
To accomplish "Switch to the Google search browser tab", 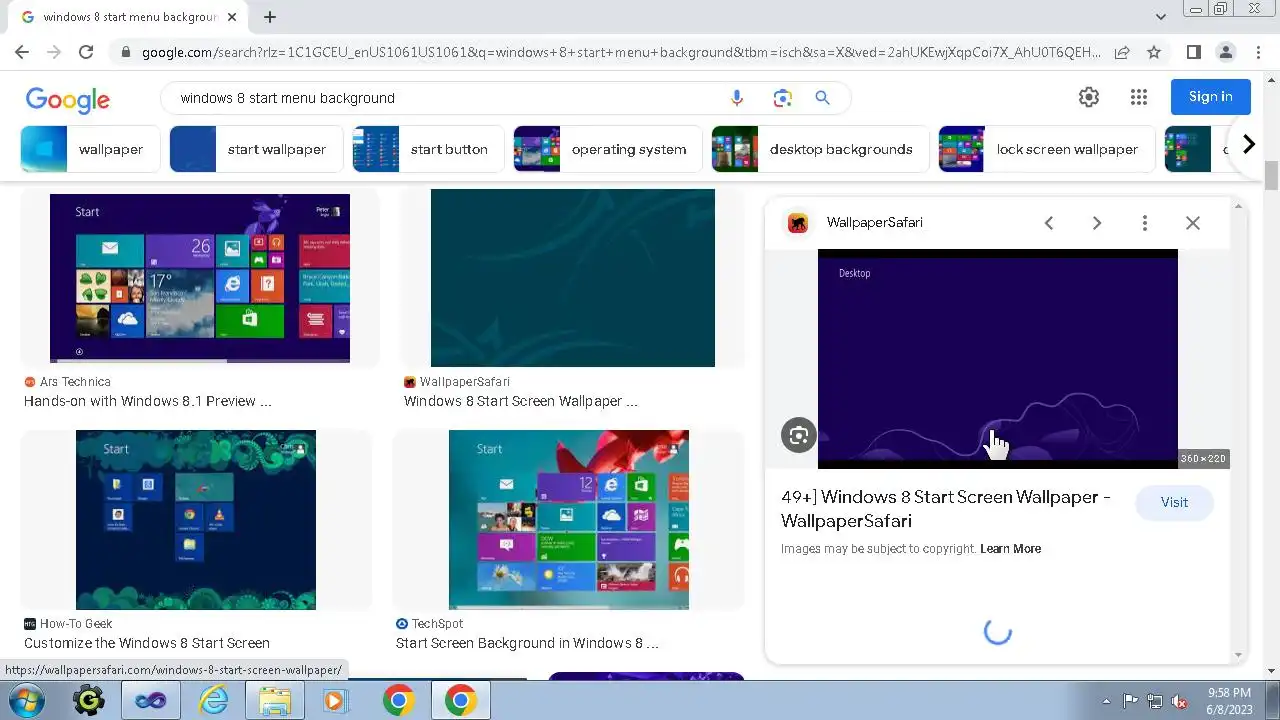I will click(x=128, y=17).
